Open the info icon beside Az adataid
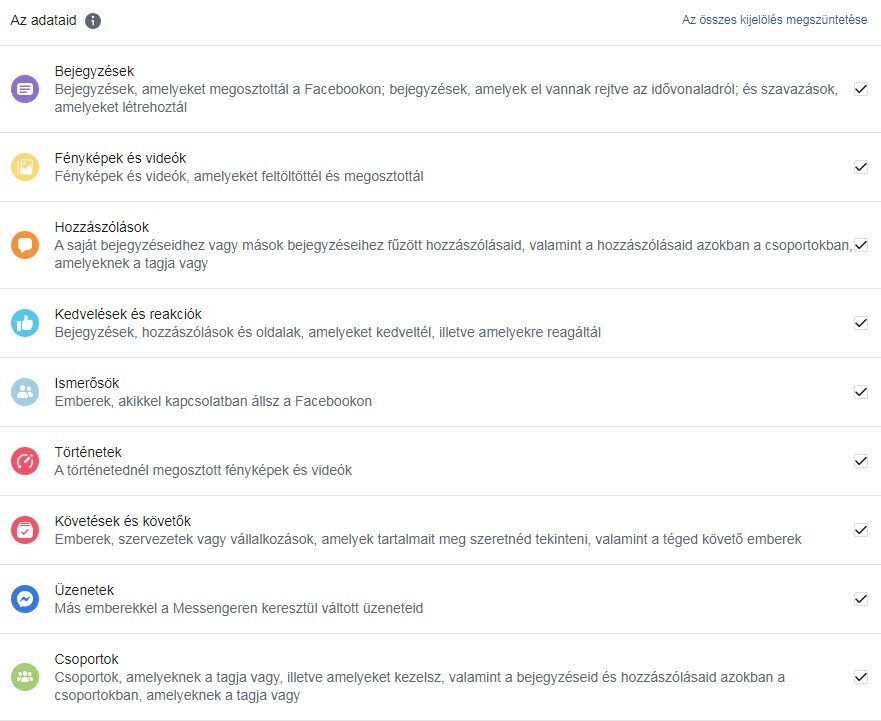This screenshot has width=881, height=721. (x=93, y=21)
